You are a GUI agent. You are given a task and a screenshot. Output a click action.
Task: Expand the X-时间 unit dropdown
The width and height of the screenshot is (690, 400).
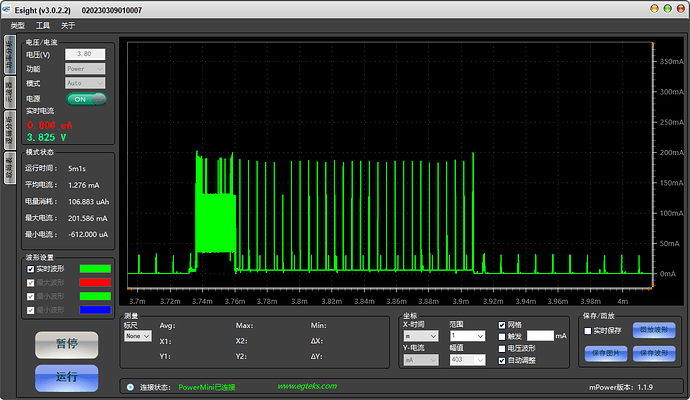[x=420, y=336]
